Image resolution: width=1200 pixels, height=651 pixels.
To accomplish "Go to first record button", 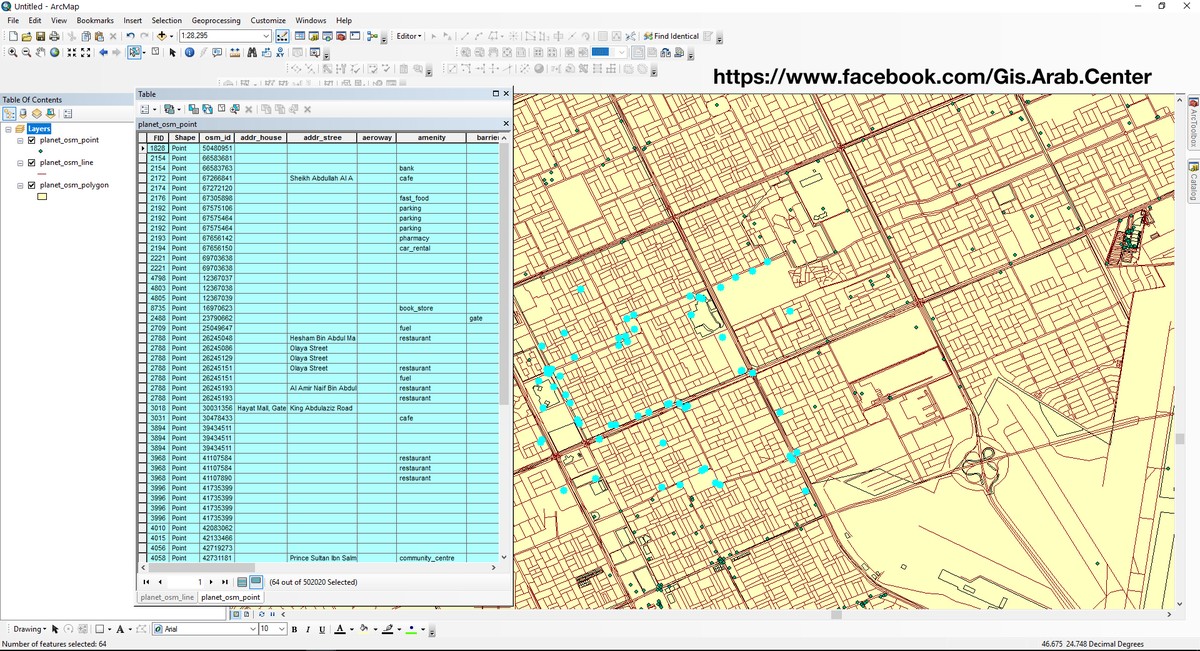I will (x=146, y=581).
